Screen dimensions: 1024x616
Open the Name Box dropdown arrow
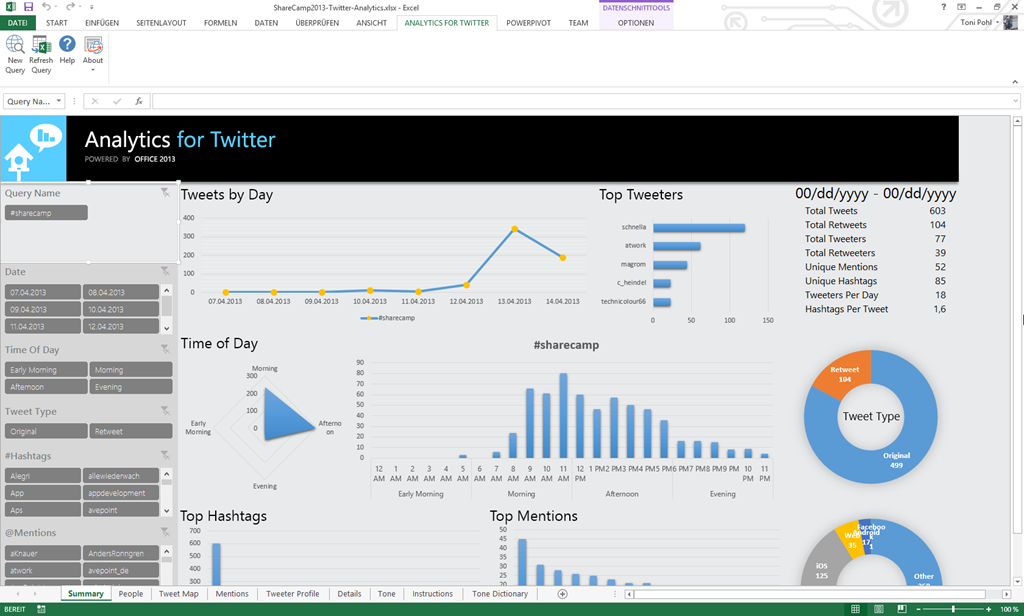pyautogui.click(x=59, y=101)
